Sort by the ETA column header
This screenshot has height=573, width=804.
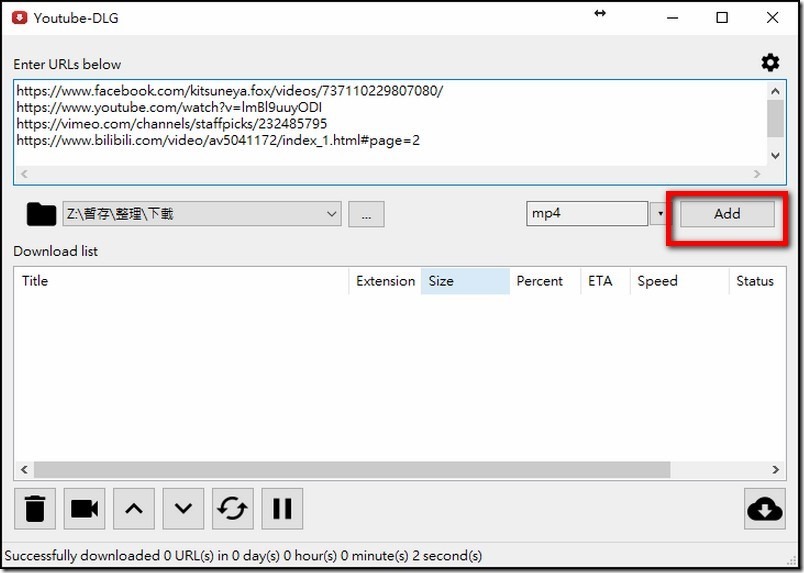tap(606, 281)
